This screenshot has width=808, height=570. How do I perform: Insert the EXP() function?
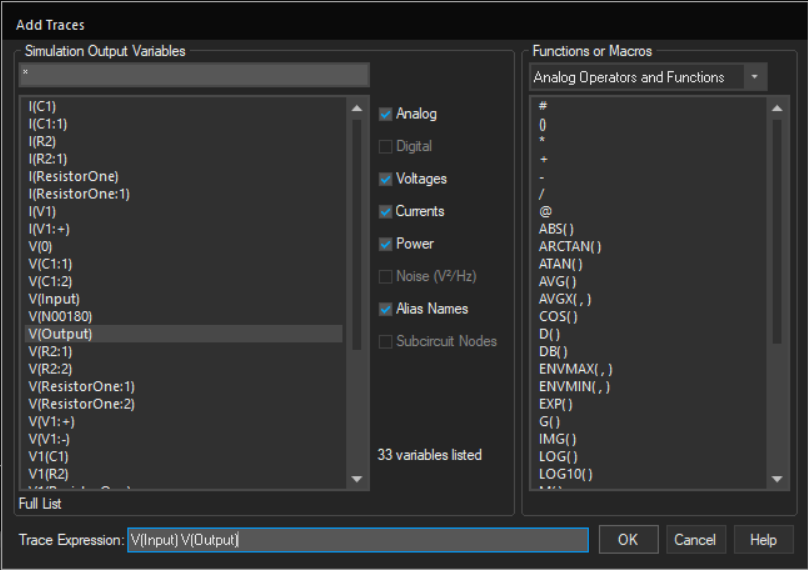tap(556, 404)
